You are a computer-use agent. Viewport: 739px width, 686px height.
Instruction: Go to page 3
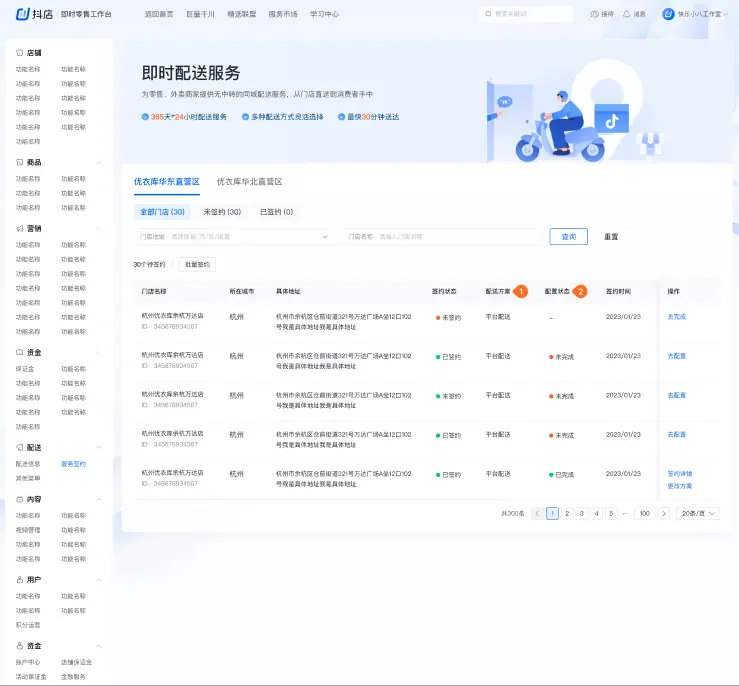[582, 514]
